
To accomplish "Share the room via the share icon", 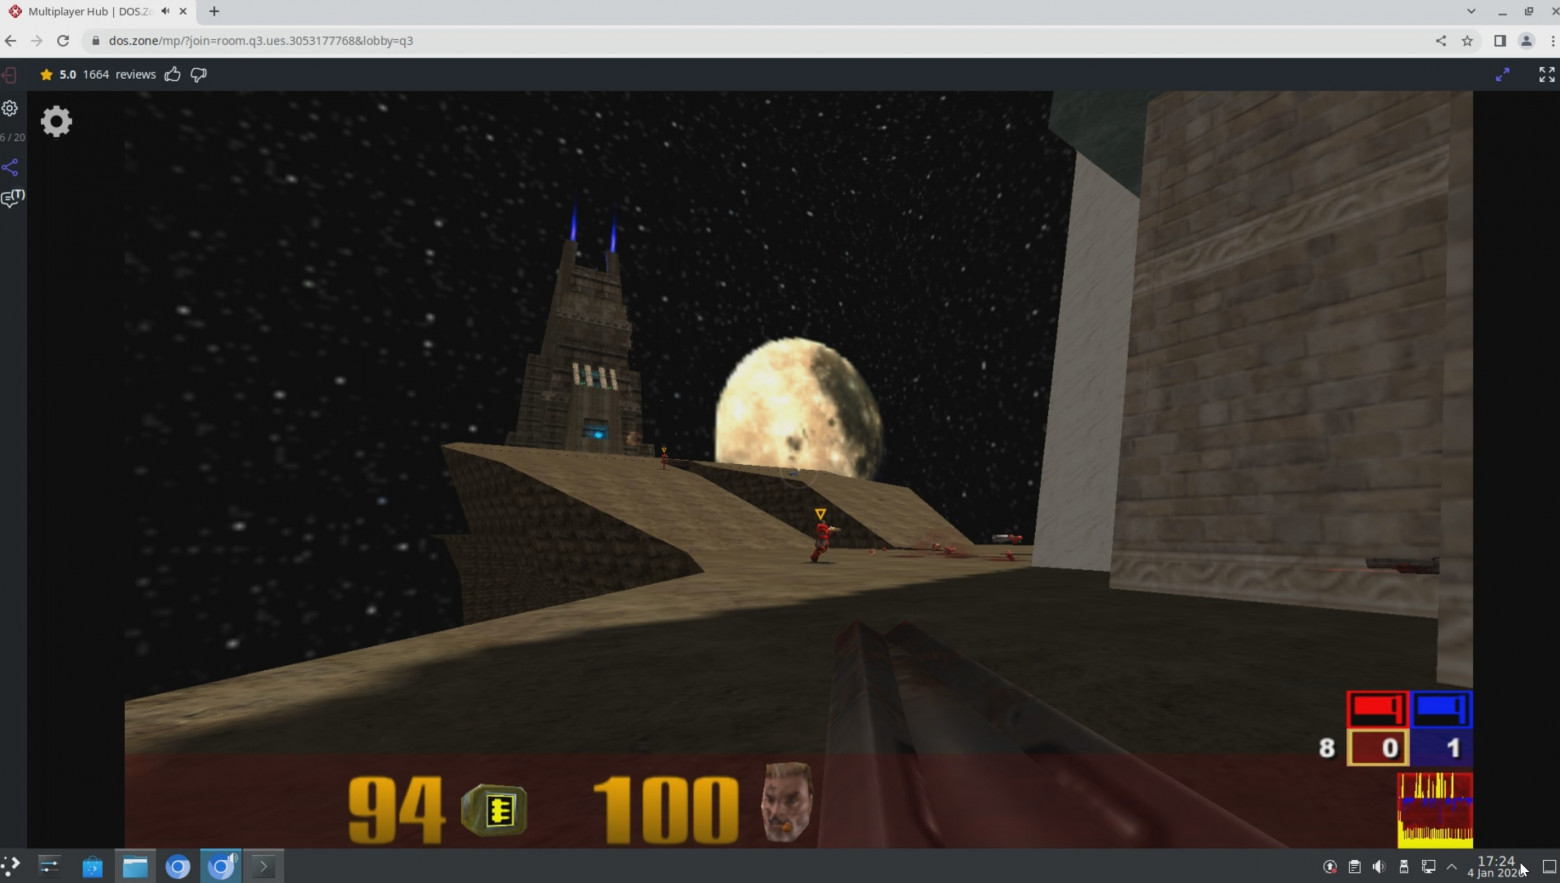I will [10, 167].
